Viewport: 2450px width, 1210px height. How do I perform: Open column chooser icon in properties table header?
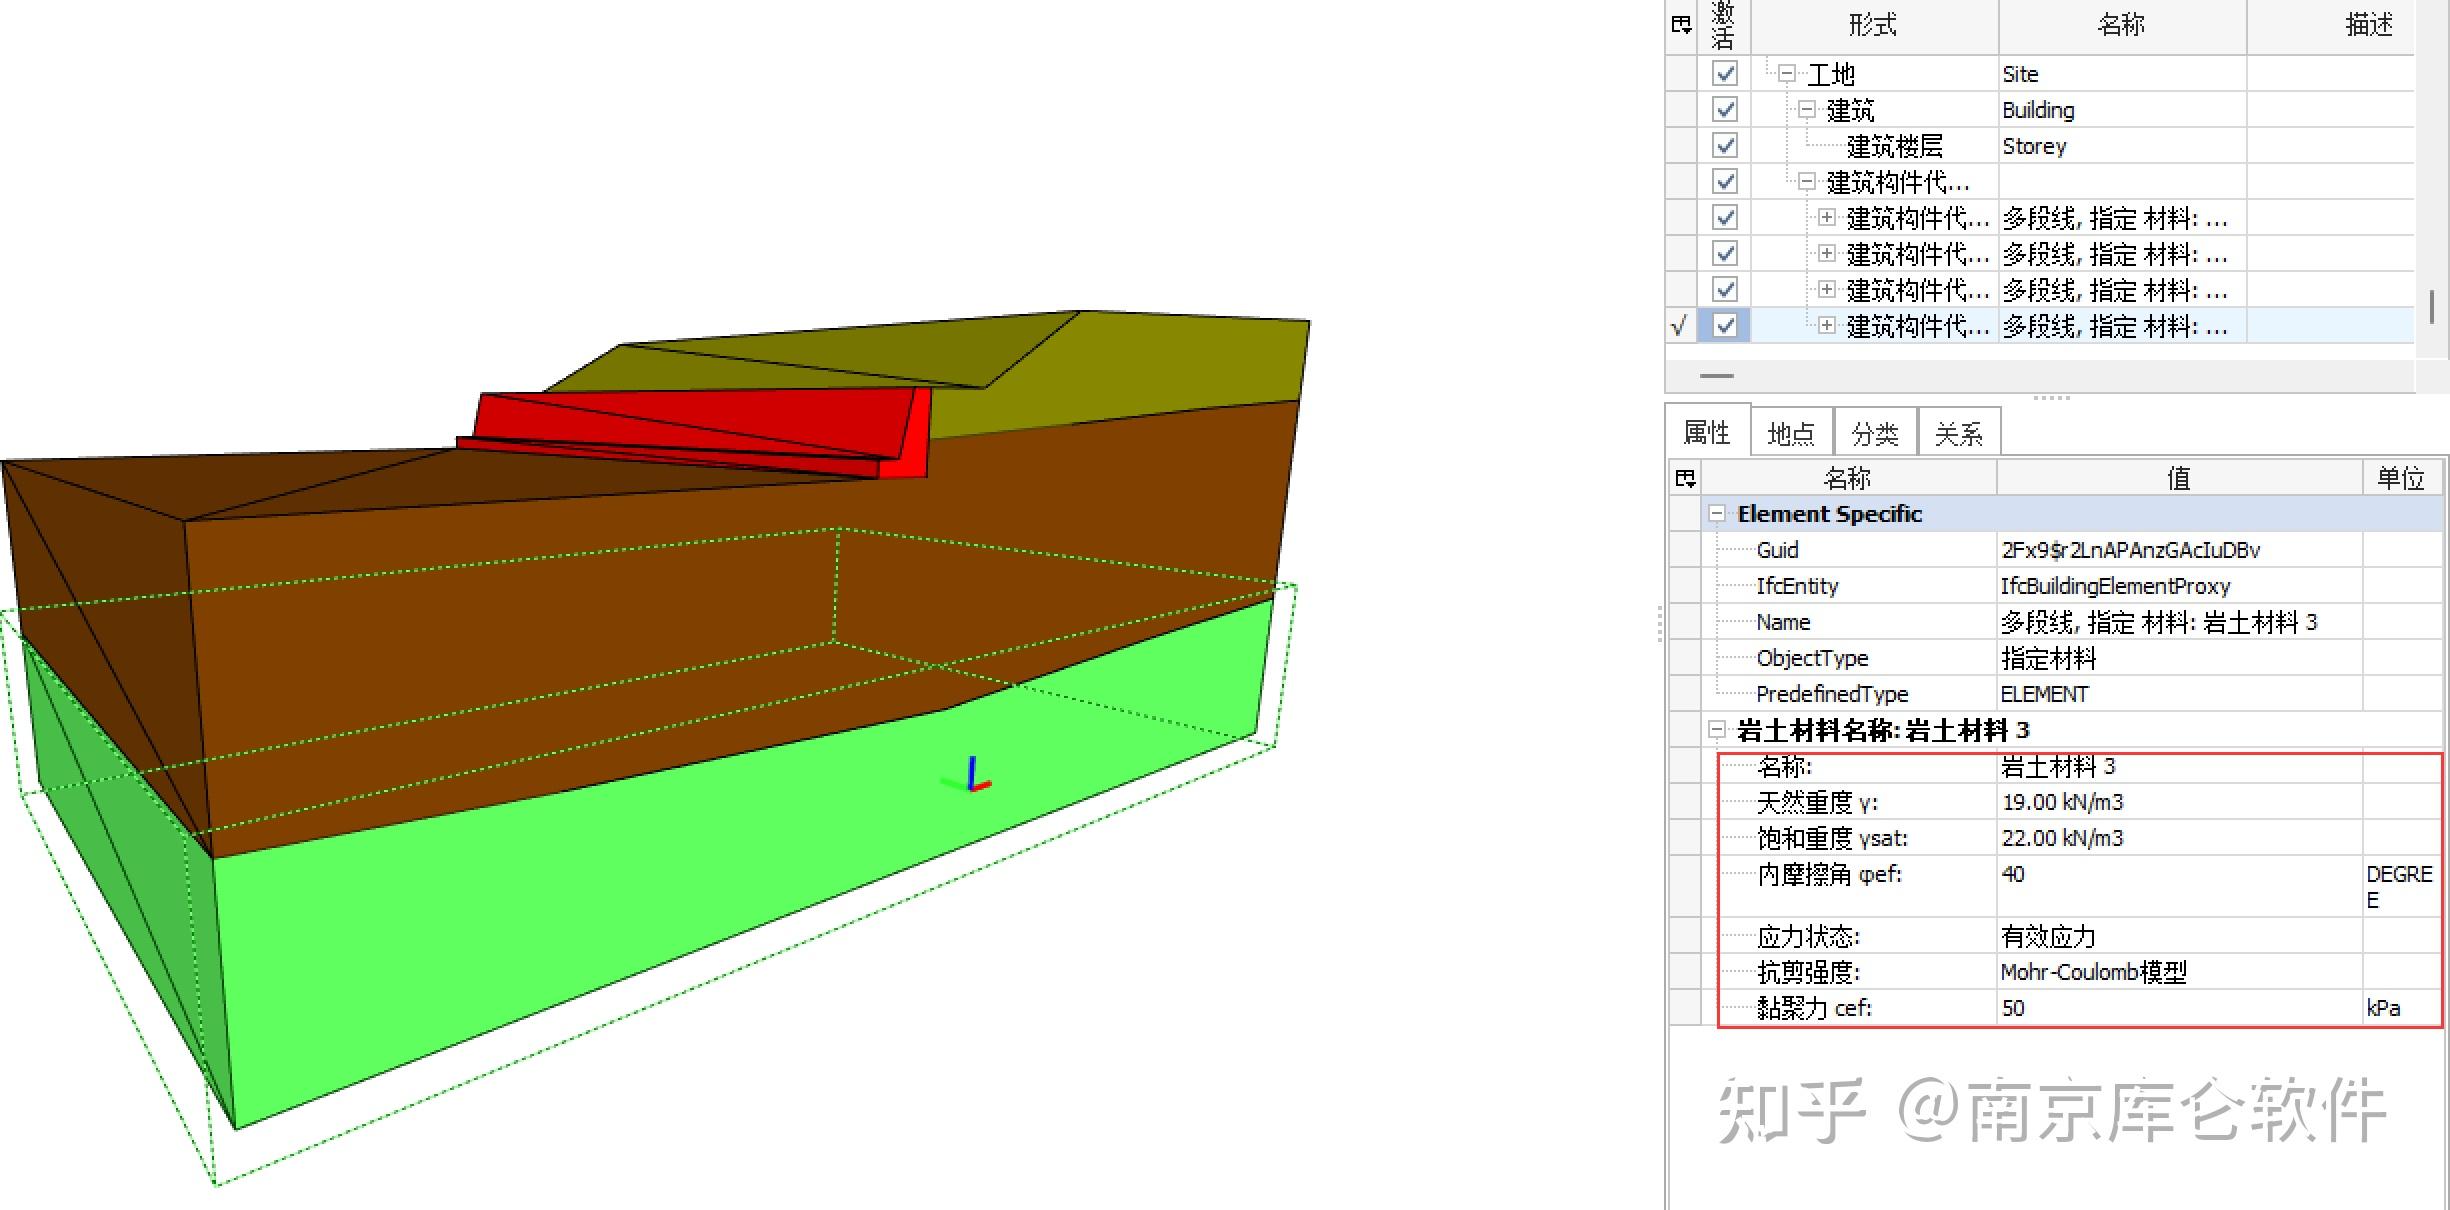(x=1686, y=478)
